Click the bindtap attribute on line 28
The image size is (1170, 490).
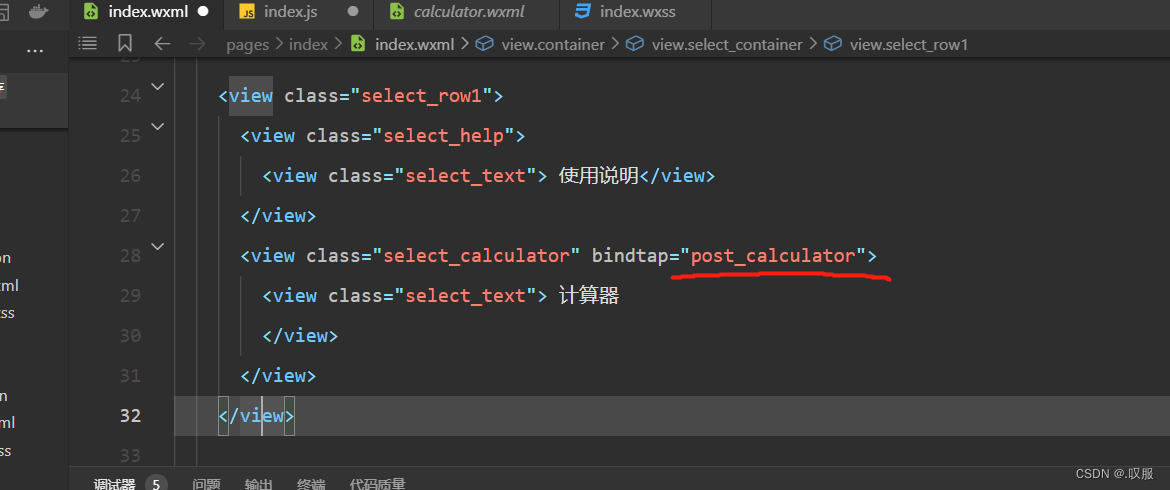(x=630, y=256)
